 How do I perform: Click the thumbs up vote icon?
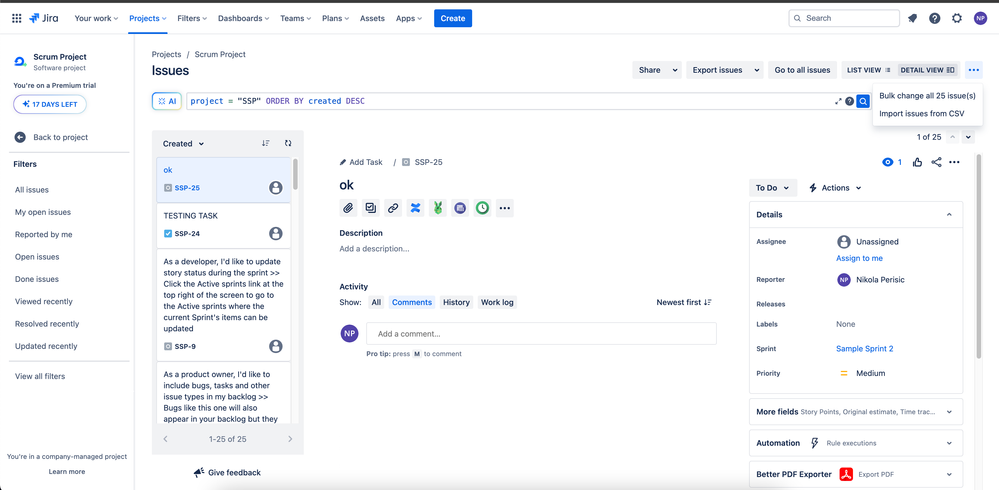[917, 162]
